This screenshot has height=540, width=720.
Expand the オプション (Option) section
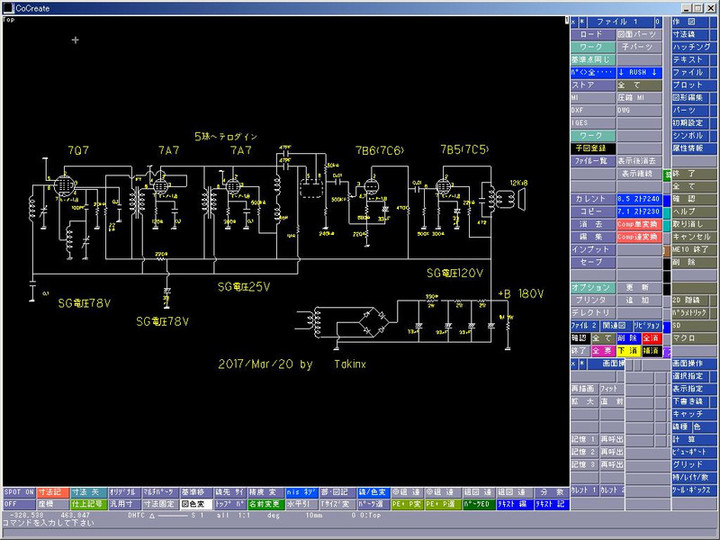click(x=591, y=287)
